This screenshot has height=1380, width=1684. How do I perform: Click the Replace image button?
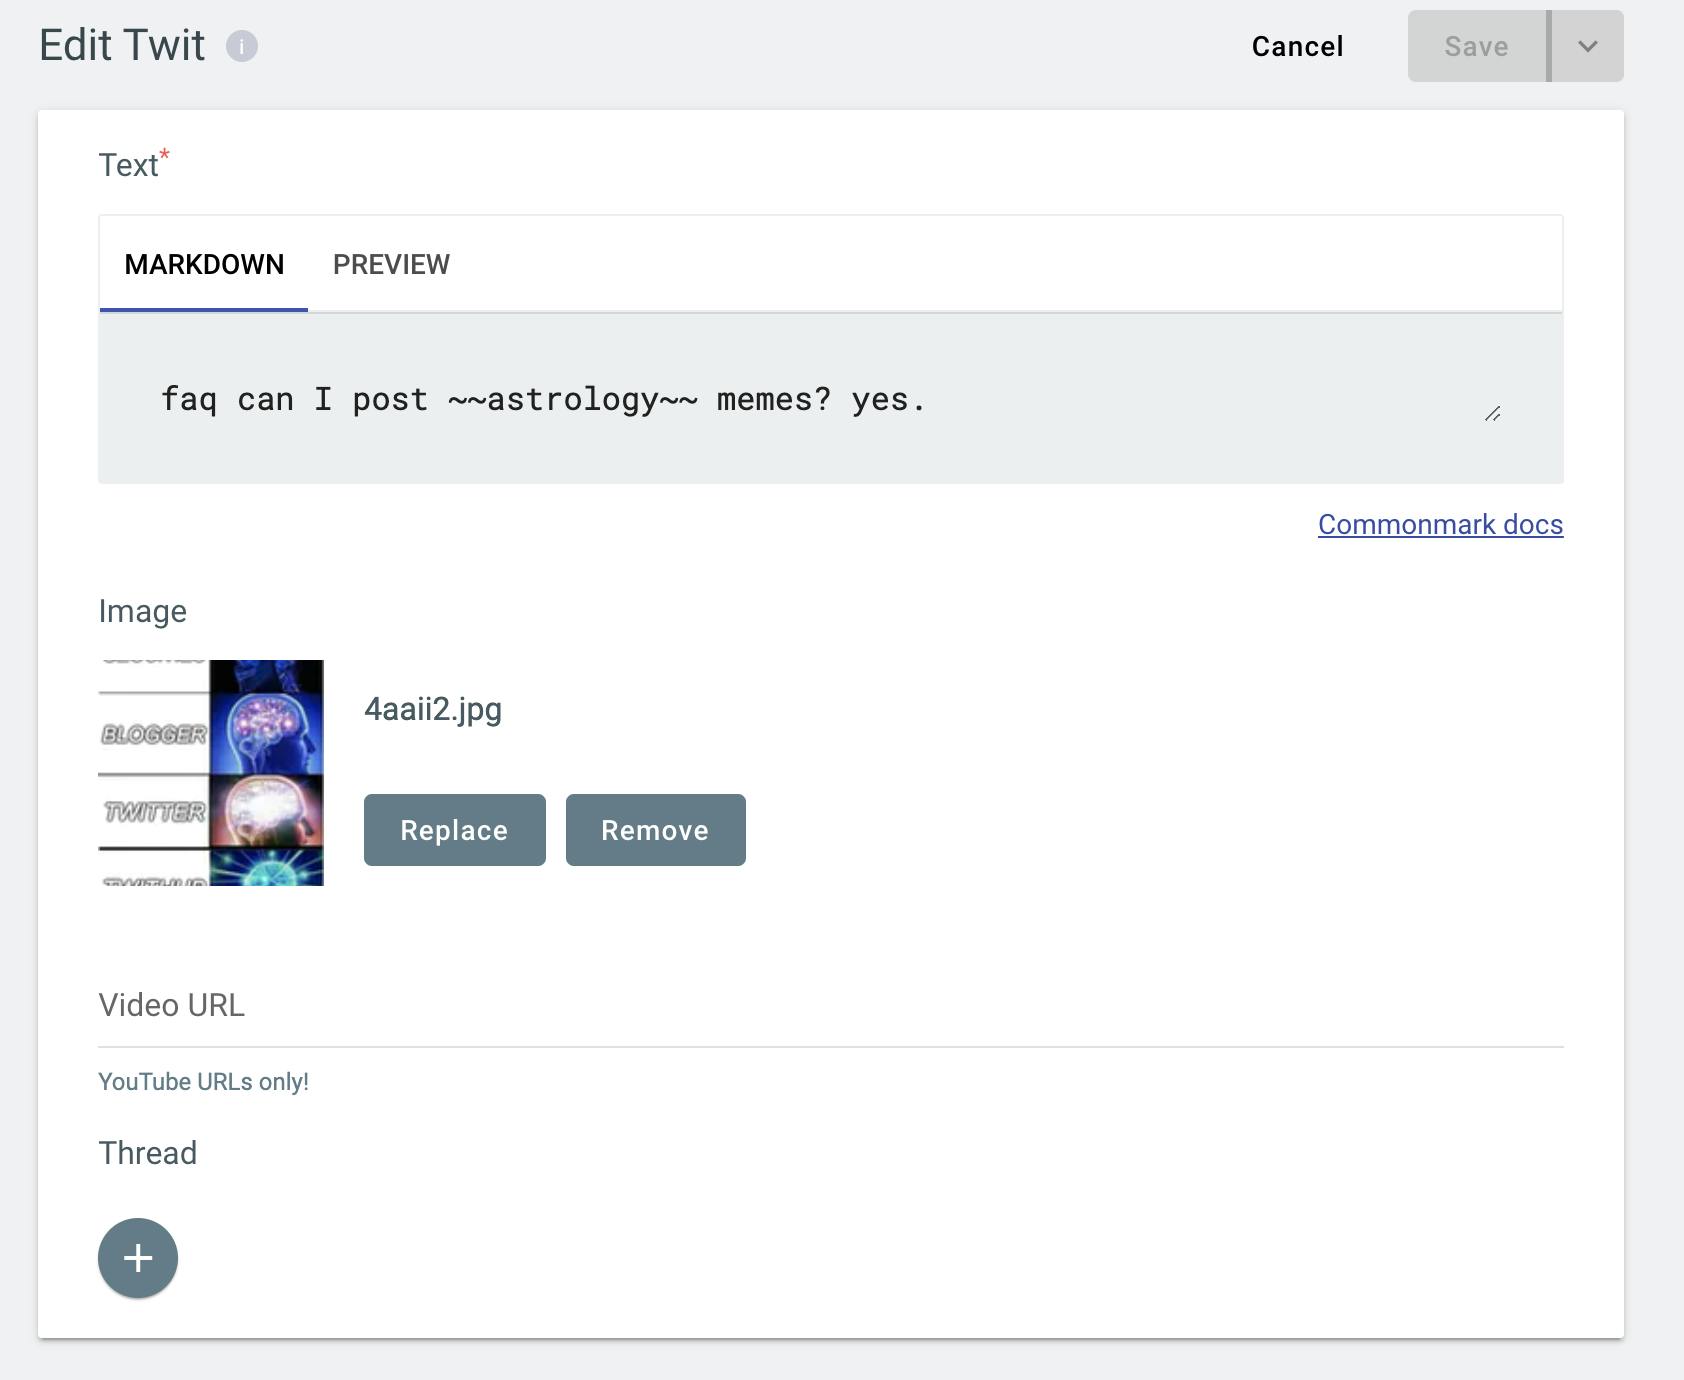point(454,830)
